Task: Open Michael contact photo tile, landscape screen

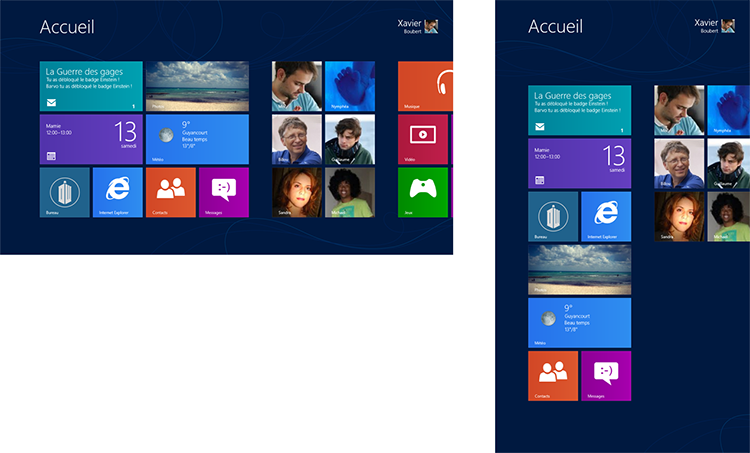Action: (x=350, y=192)
